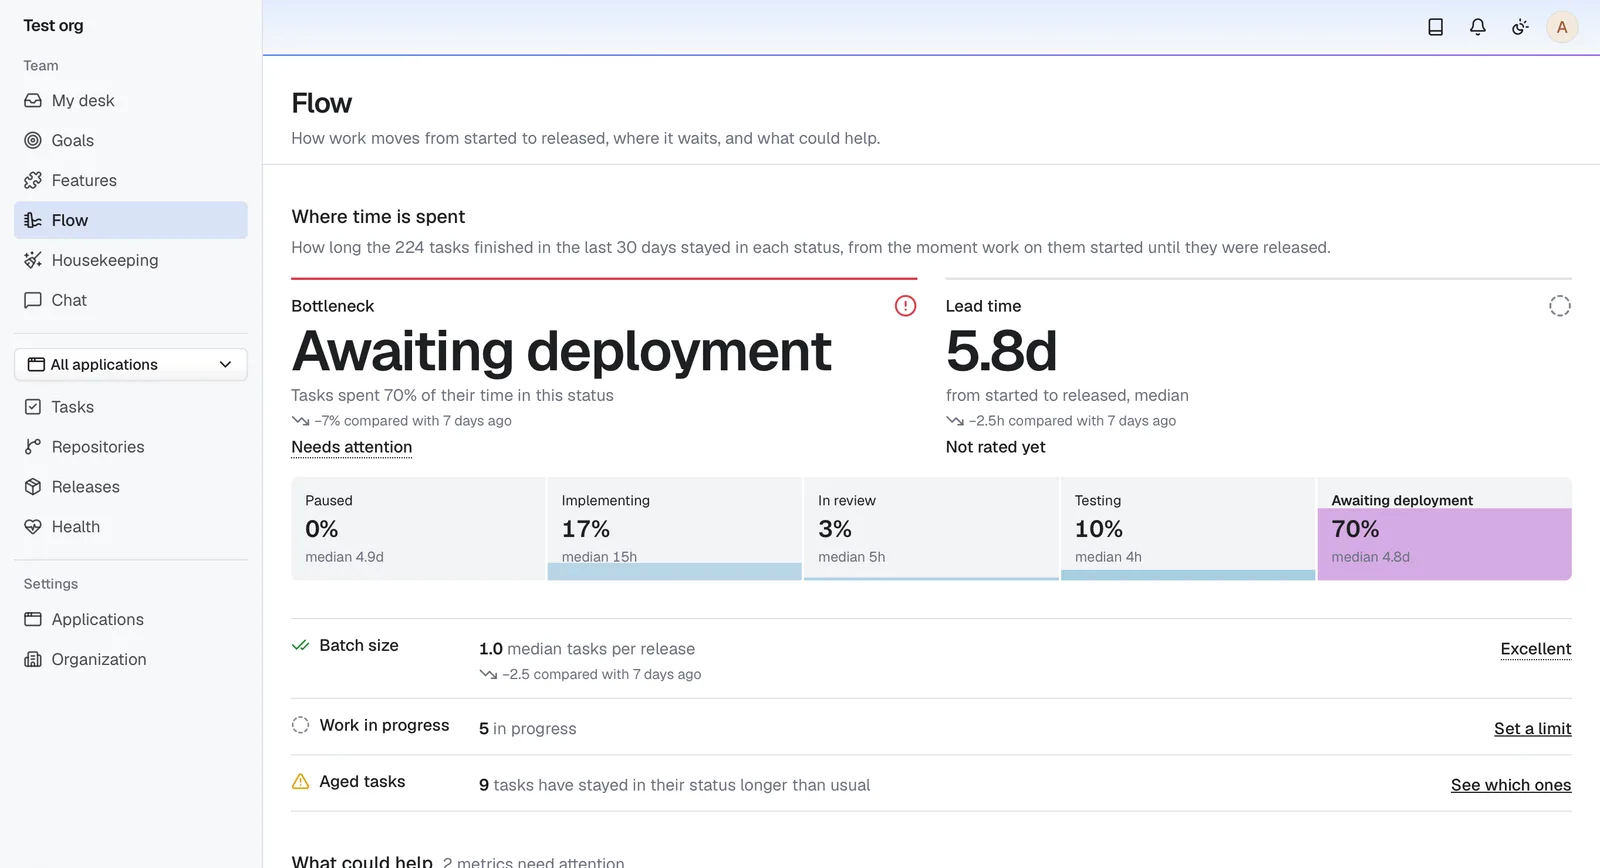Click the Goals target icon
Viewport: 1600px width, 868px height.
(x=33, y=141)
